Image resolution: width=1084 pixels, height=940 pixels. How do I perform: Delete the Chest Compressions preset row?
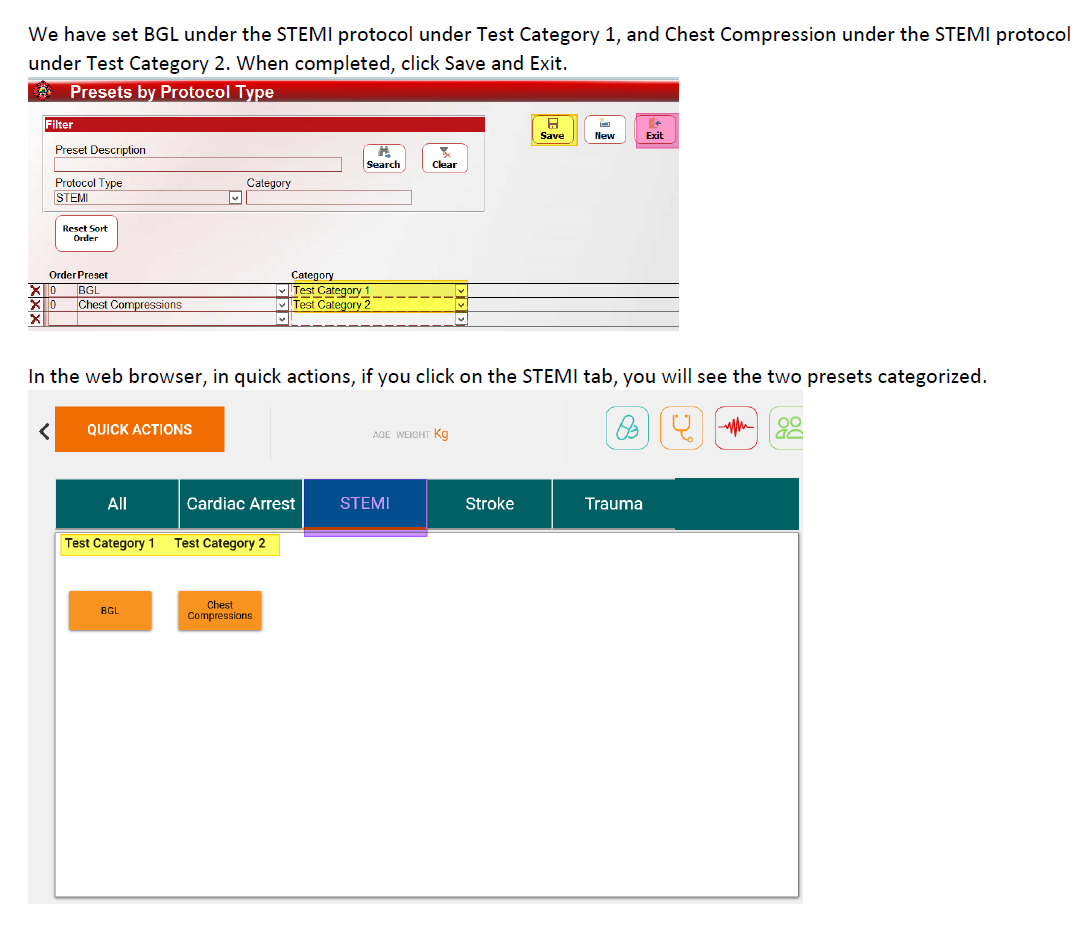pyautogui.click(x=35, y=305)
